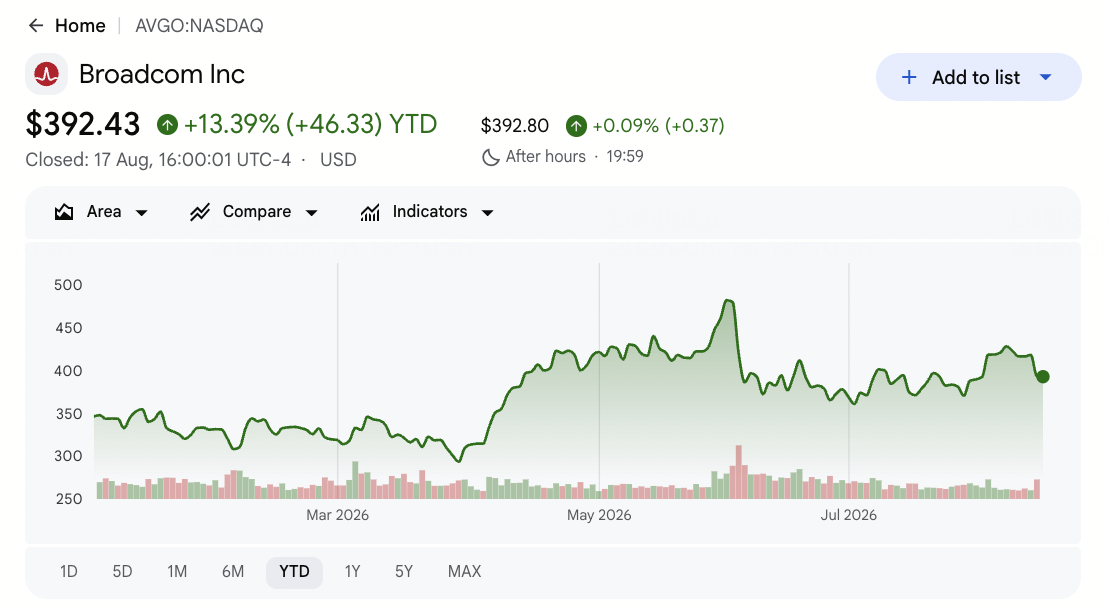
Task: Open the Add to list dropdown caret
Action: click(x=1046, y=77)
